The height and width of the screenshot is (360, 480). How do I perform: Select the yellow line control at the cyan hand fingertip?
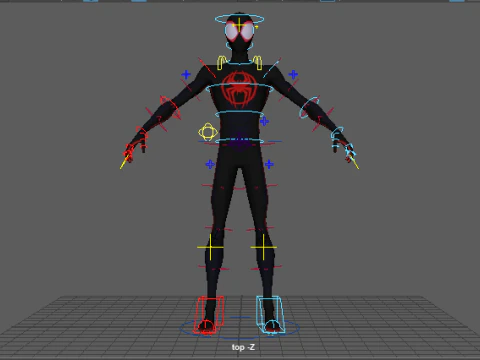[x=355, y=163]
